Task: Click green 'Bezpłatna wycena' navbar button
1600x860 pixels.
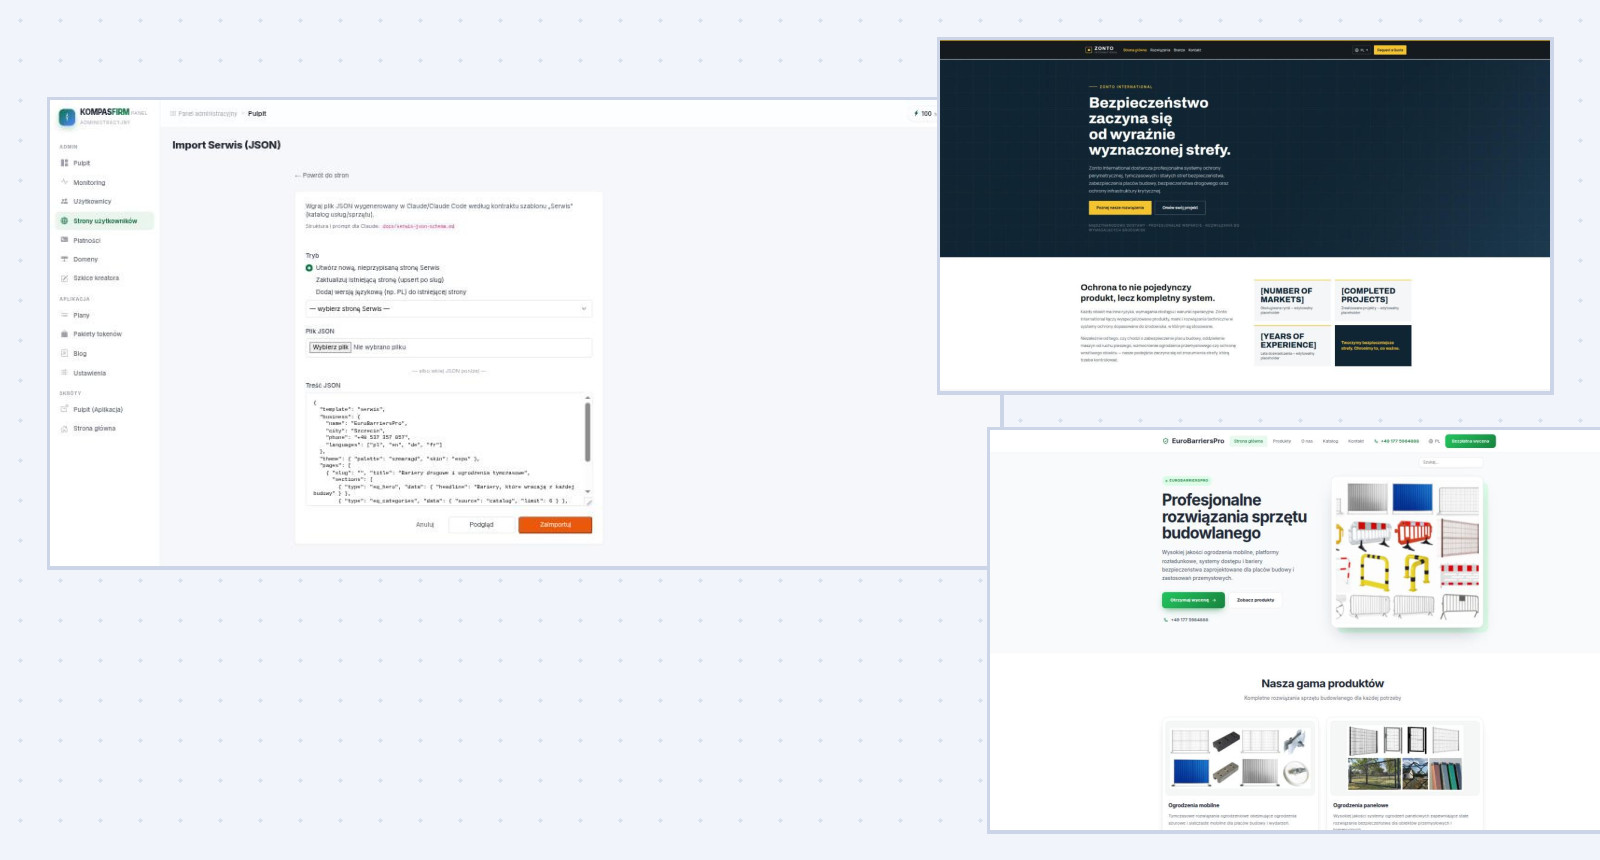Action: [x=1470, y=441]
